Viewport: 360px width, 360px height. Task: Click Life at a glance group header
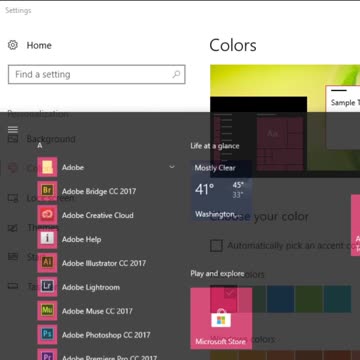point(215,146)
